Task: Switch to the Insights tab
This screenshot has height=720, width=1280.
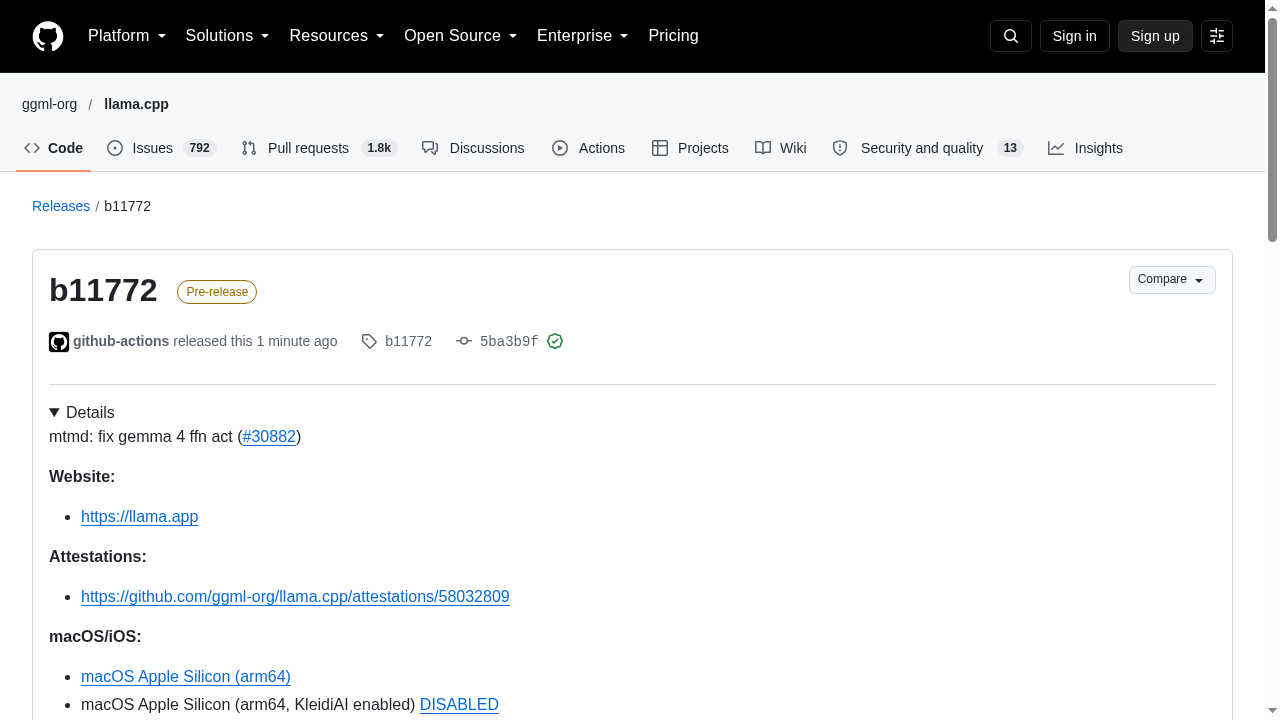Action: [1085, 148]
